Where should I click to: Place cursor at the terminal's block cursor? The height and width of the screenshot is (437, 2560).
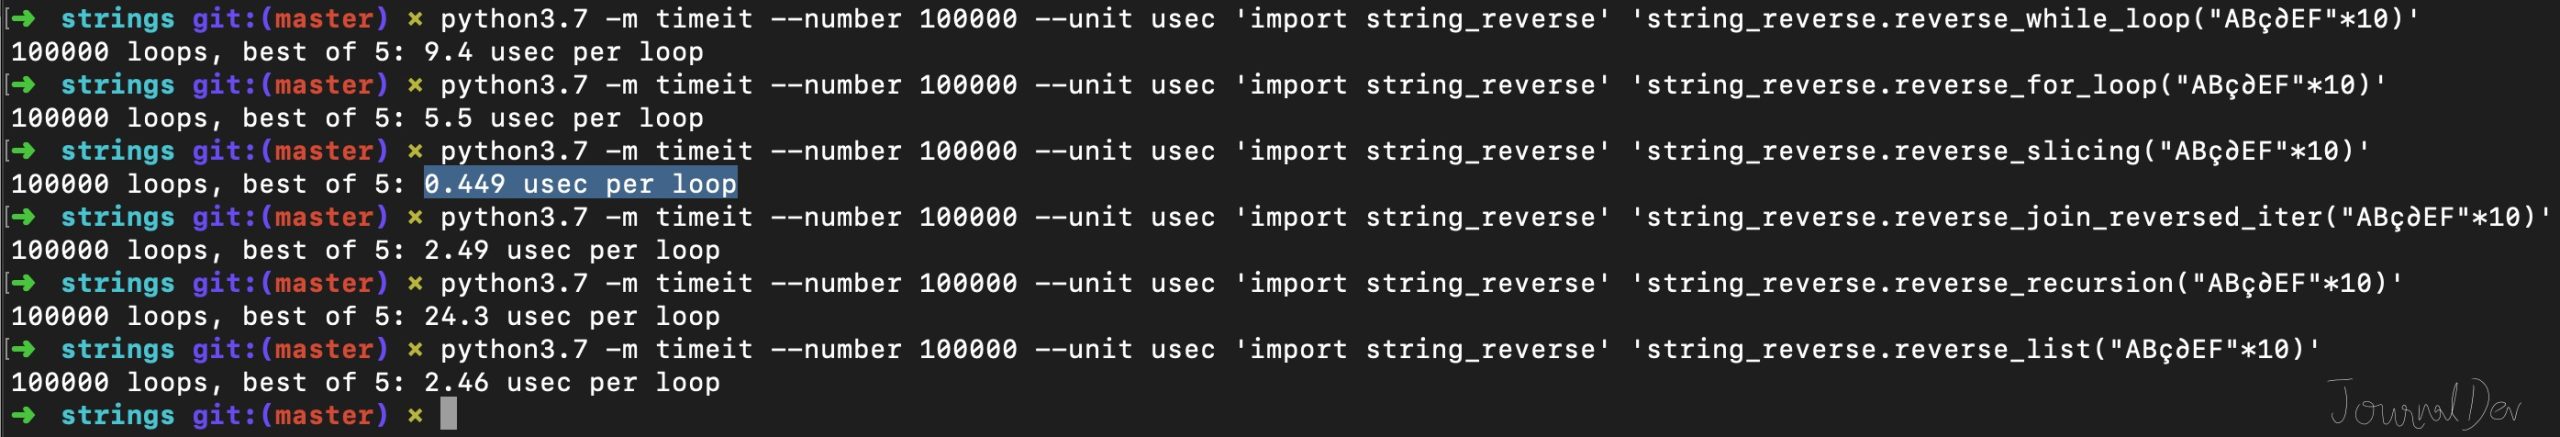pos(449,414)
